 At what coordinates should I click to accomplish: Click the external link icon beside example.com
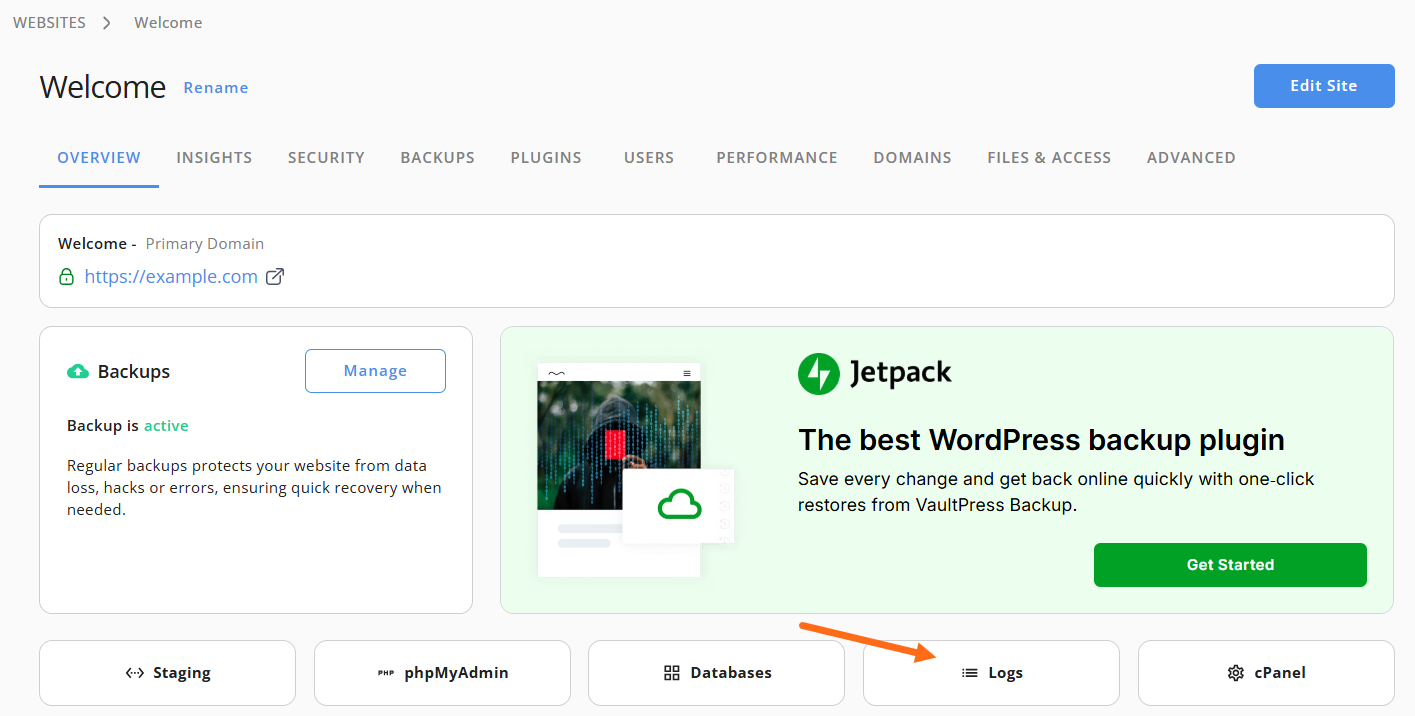[275, 277]
